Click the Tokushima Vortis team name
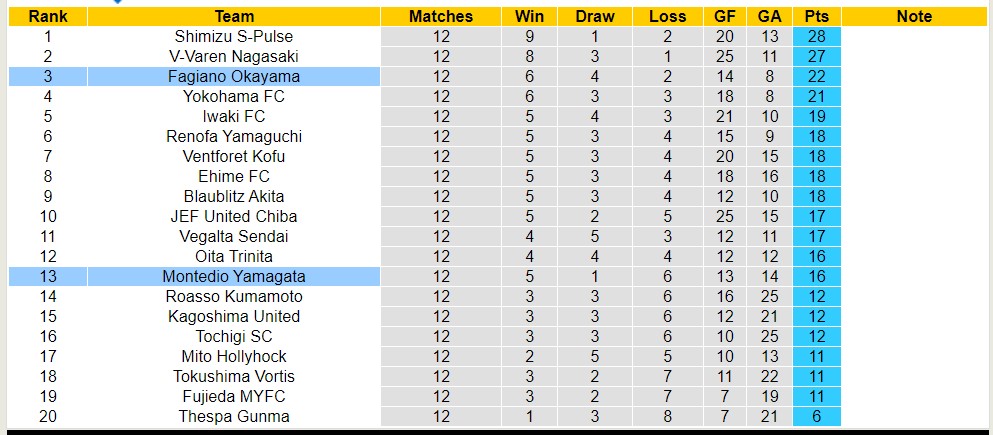Screen dimensions: 993x435 tap(234, 376)
